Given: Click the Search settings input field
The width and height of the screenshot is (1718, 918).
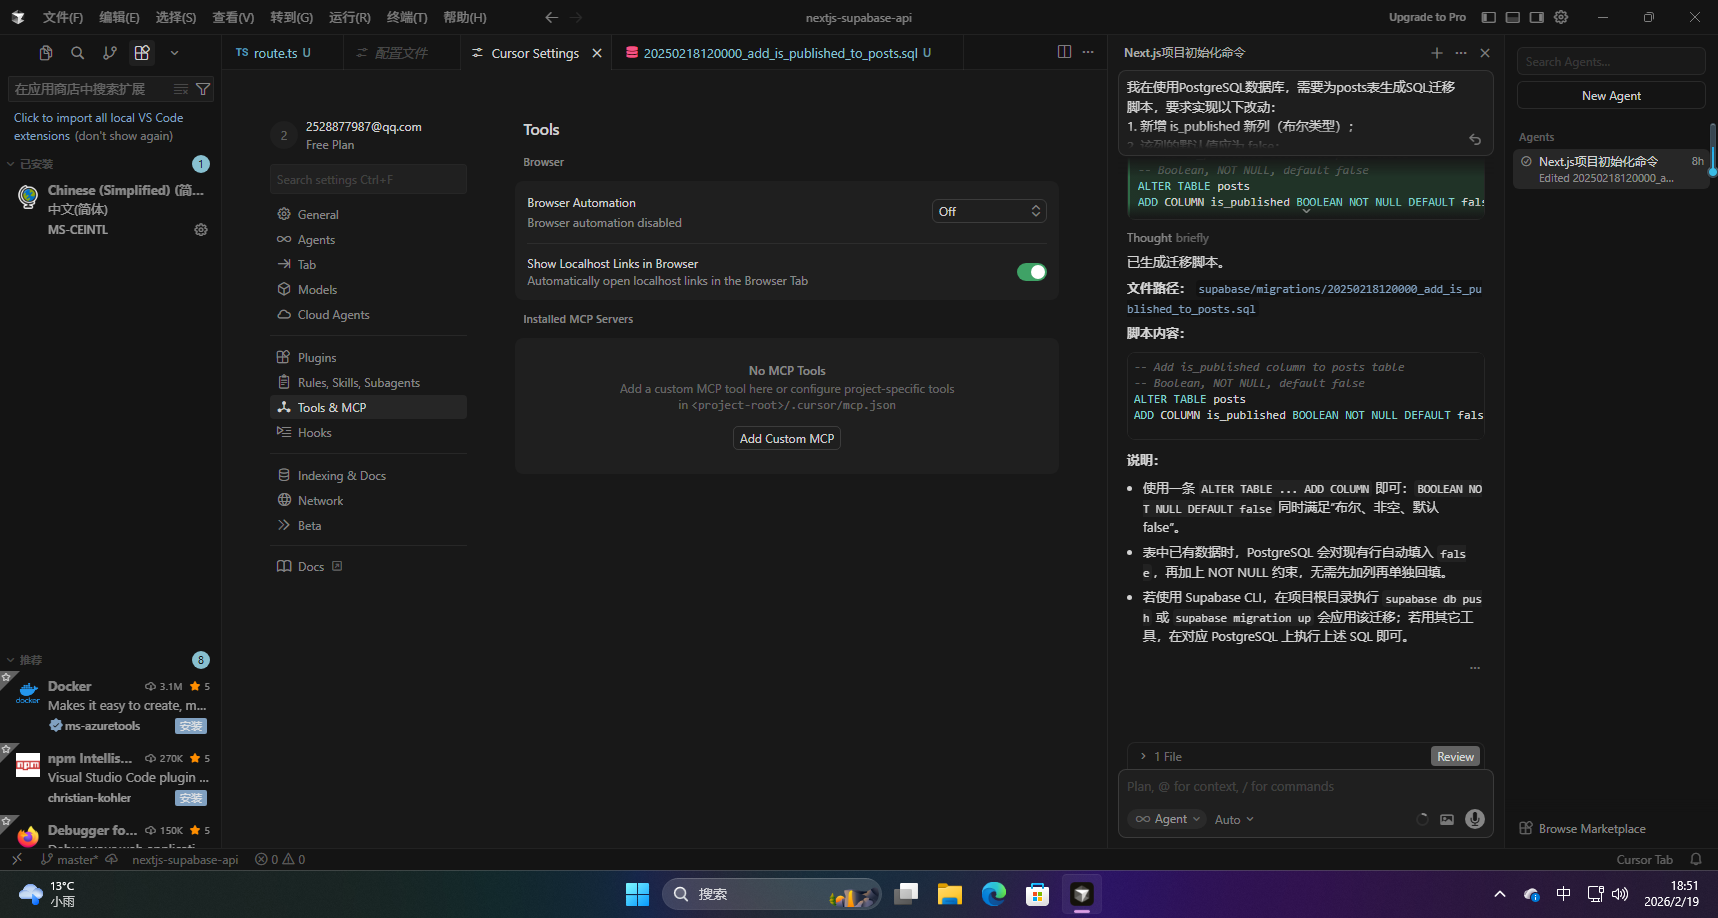Looking at the screenshot, I should (368, 180).
